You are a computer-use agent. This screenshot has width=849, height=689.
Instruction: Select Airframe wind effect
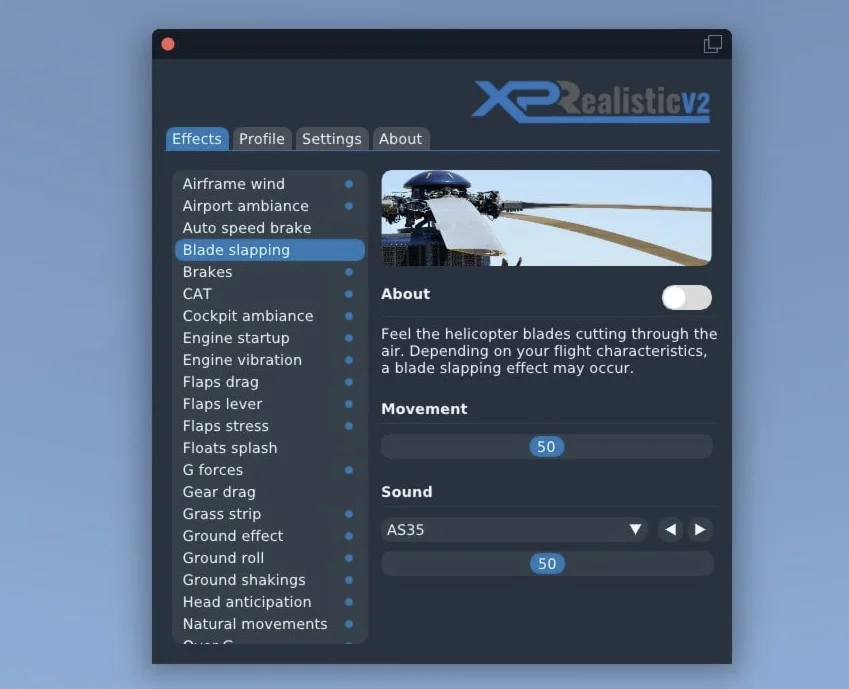click(x=270, y=184)
